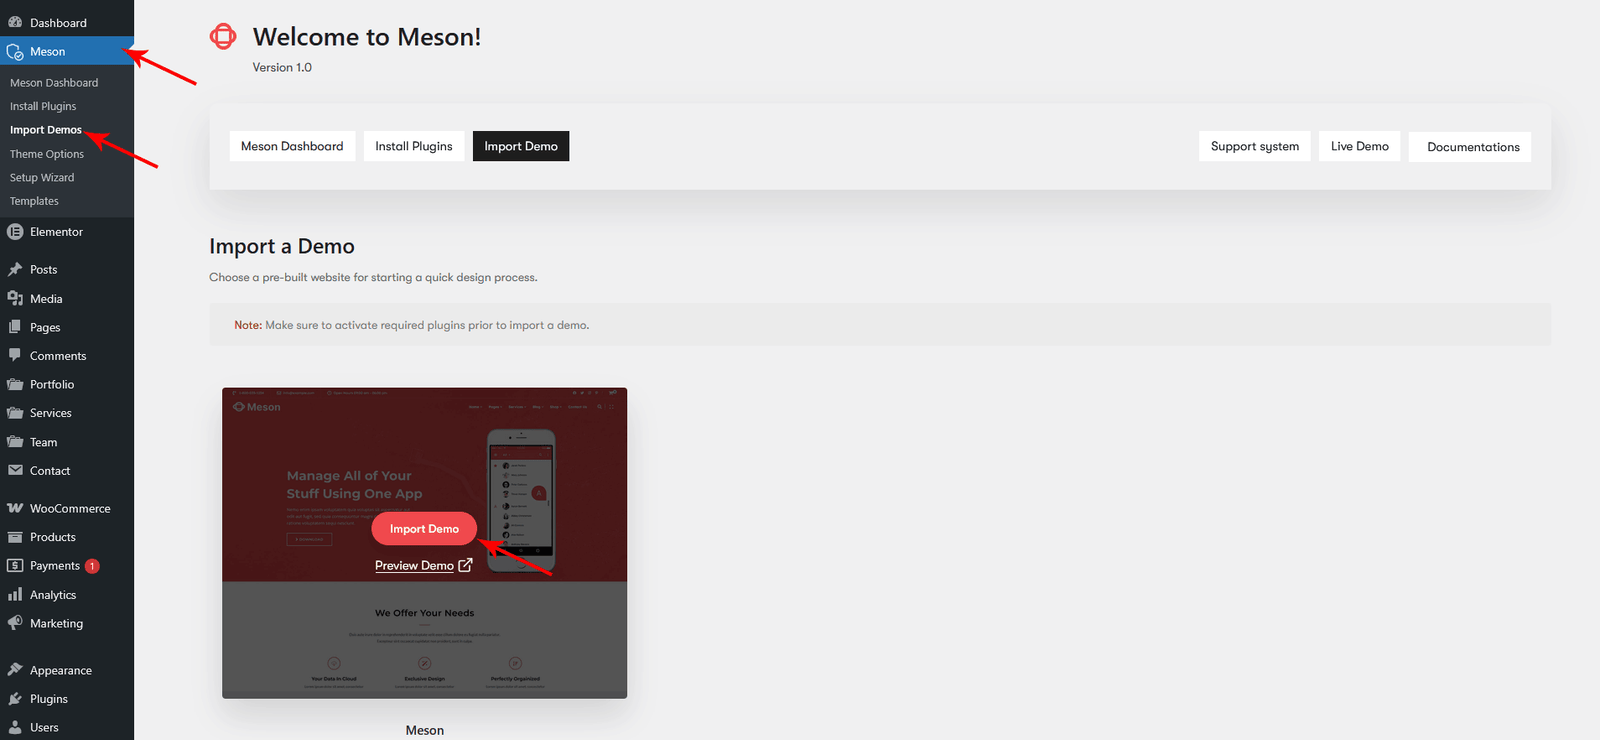The height and width of the screenshot is (740, 1600).
Task: Click the WooCommerce icon in sidebar
Action: point(15,508)
